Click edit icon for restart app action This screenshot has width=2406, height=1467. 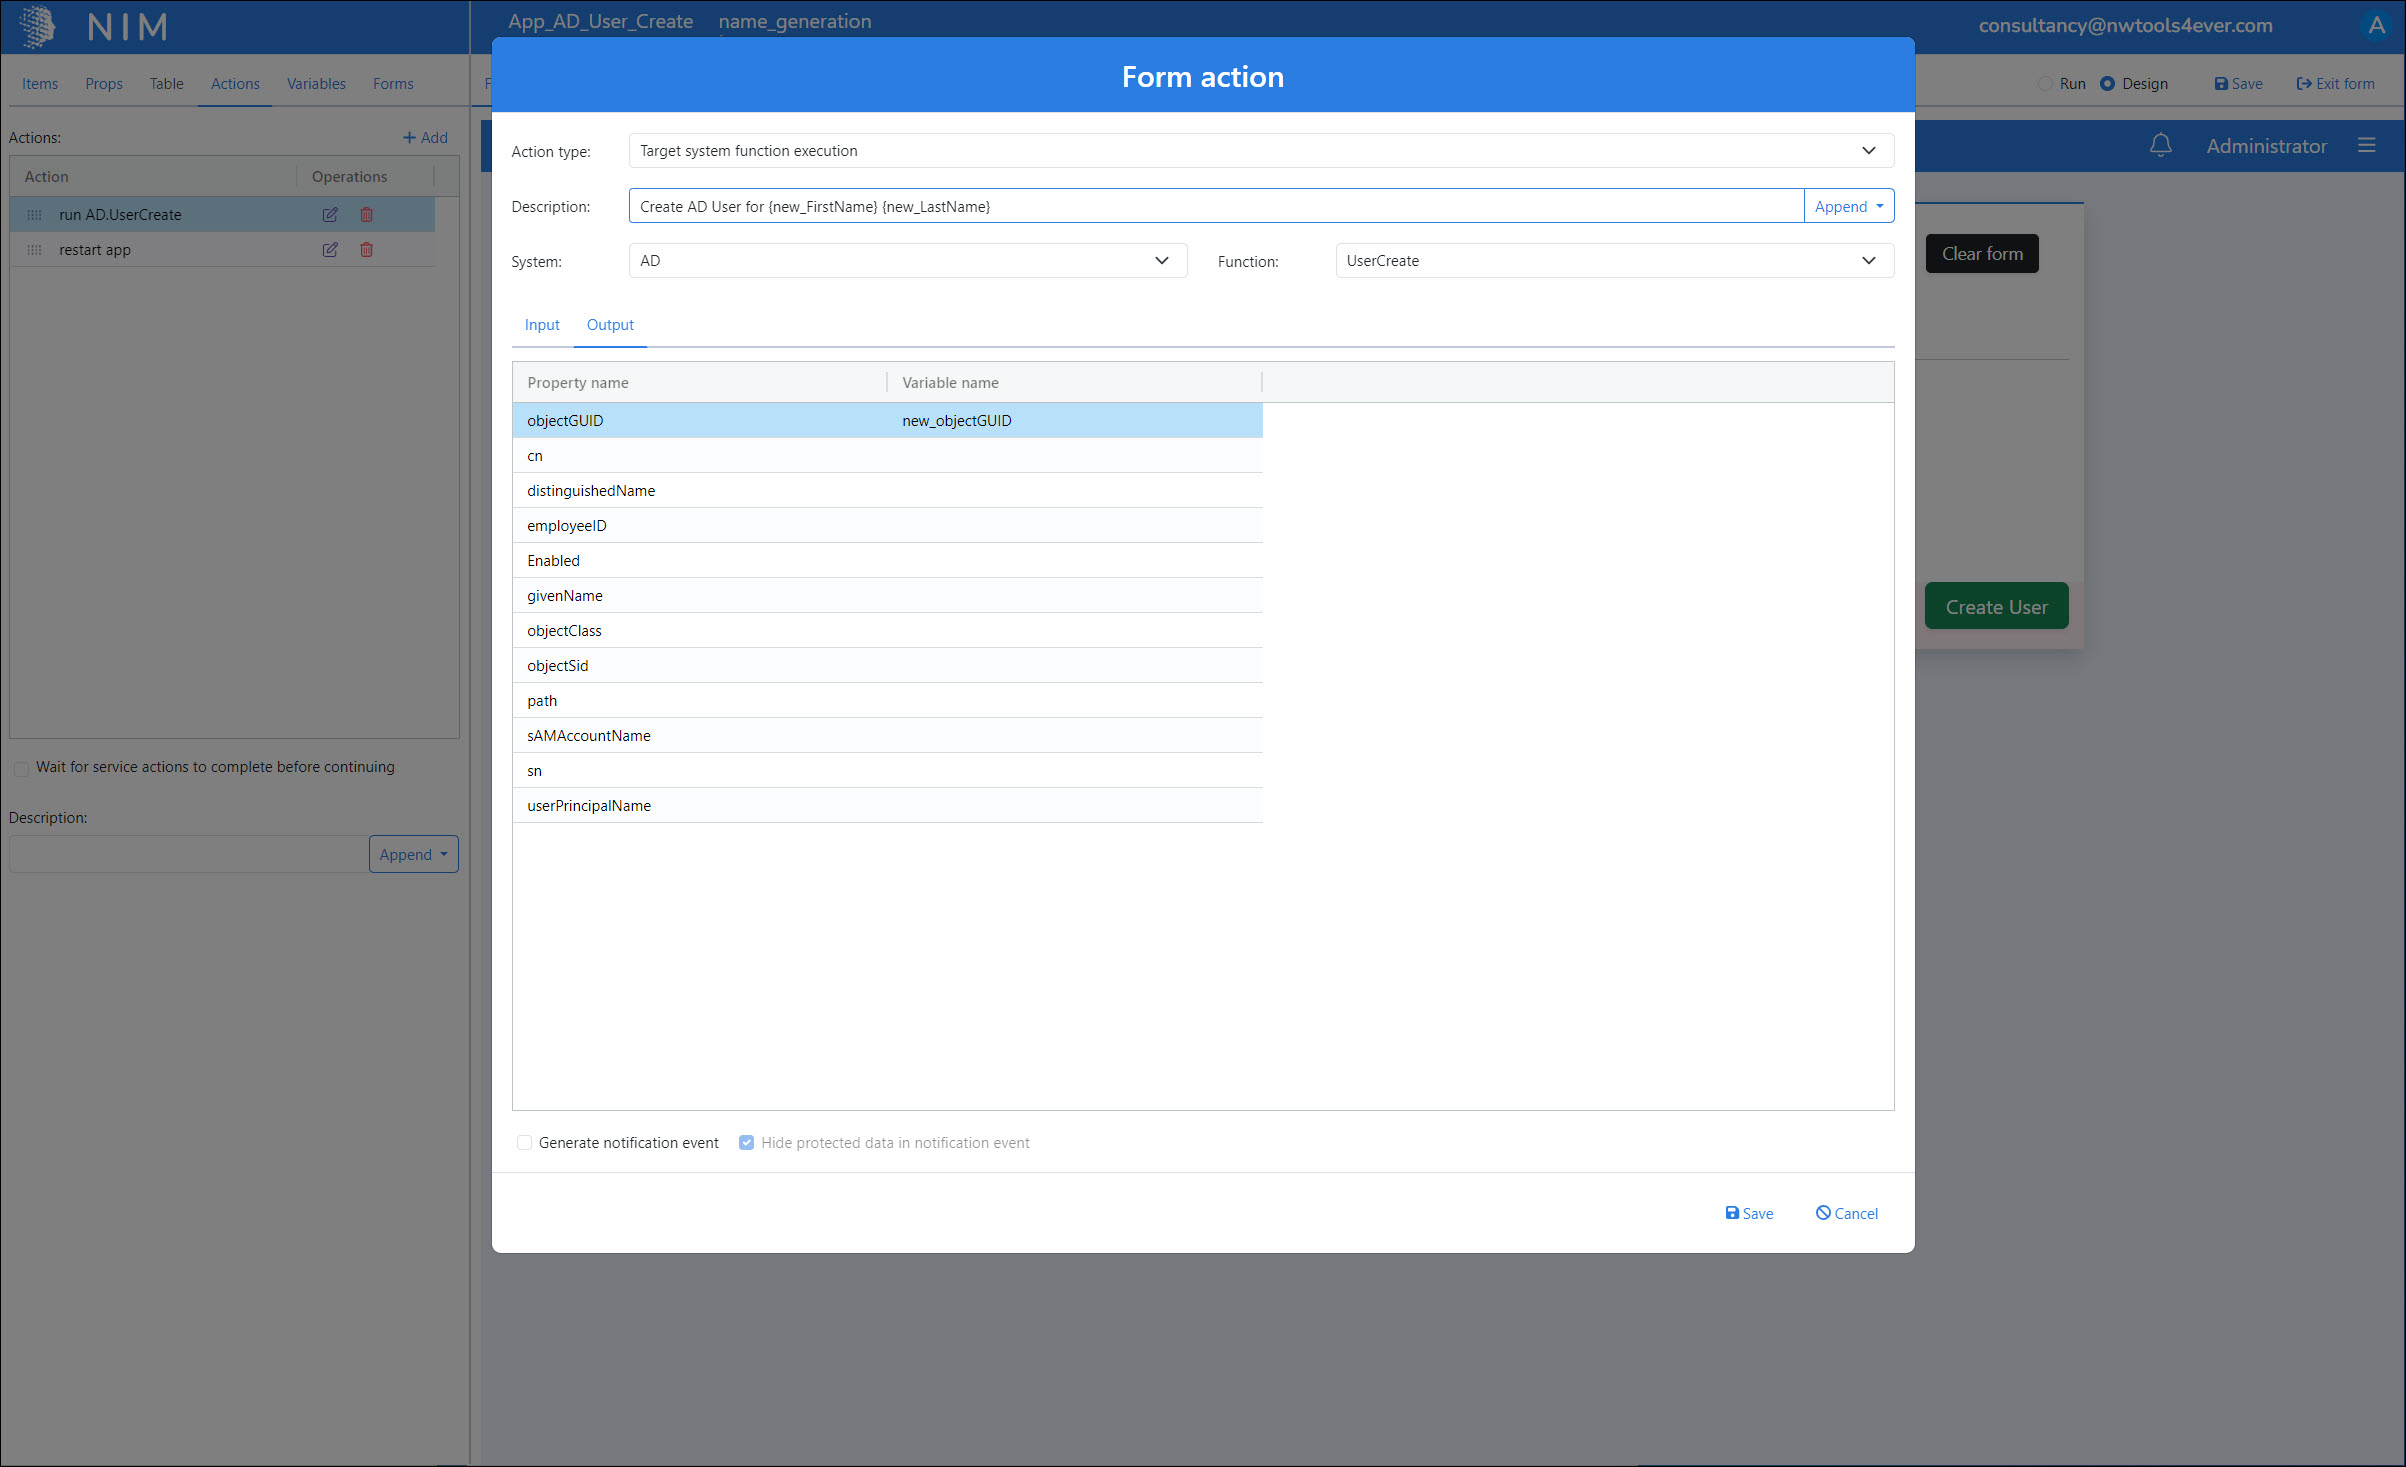(330, 250)
